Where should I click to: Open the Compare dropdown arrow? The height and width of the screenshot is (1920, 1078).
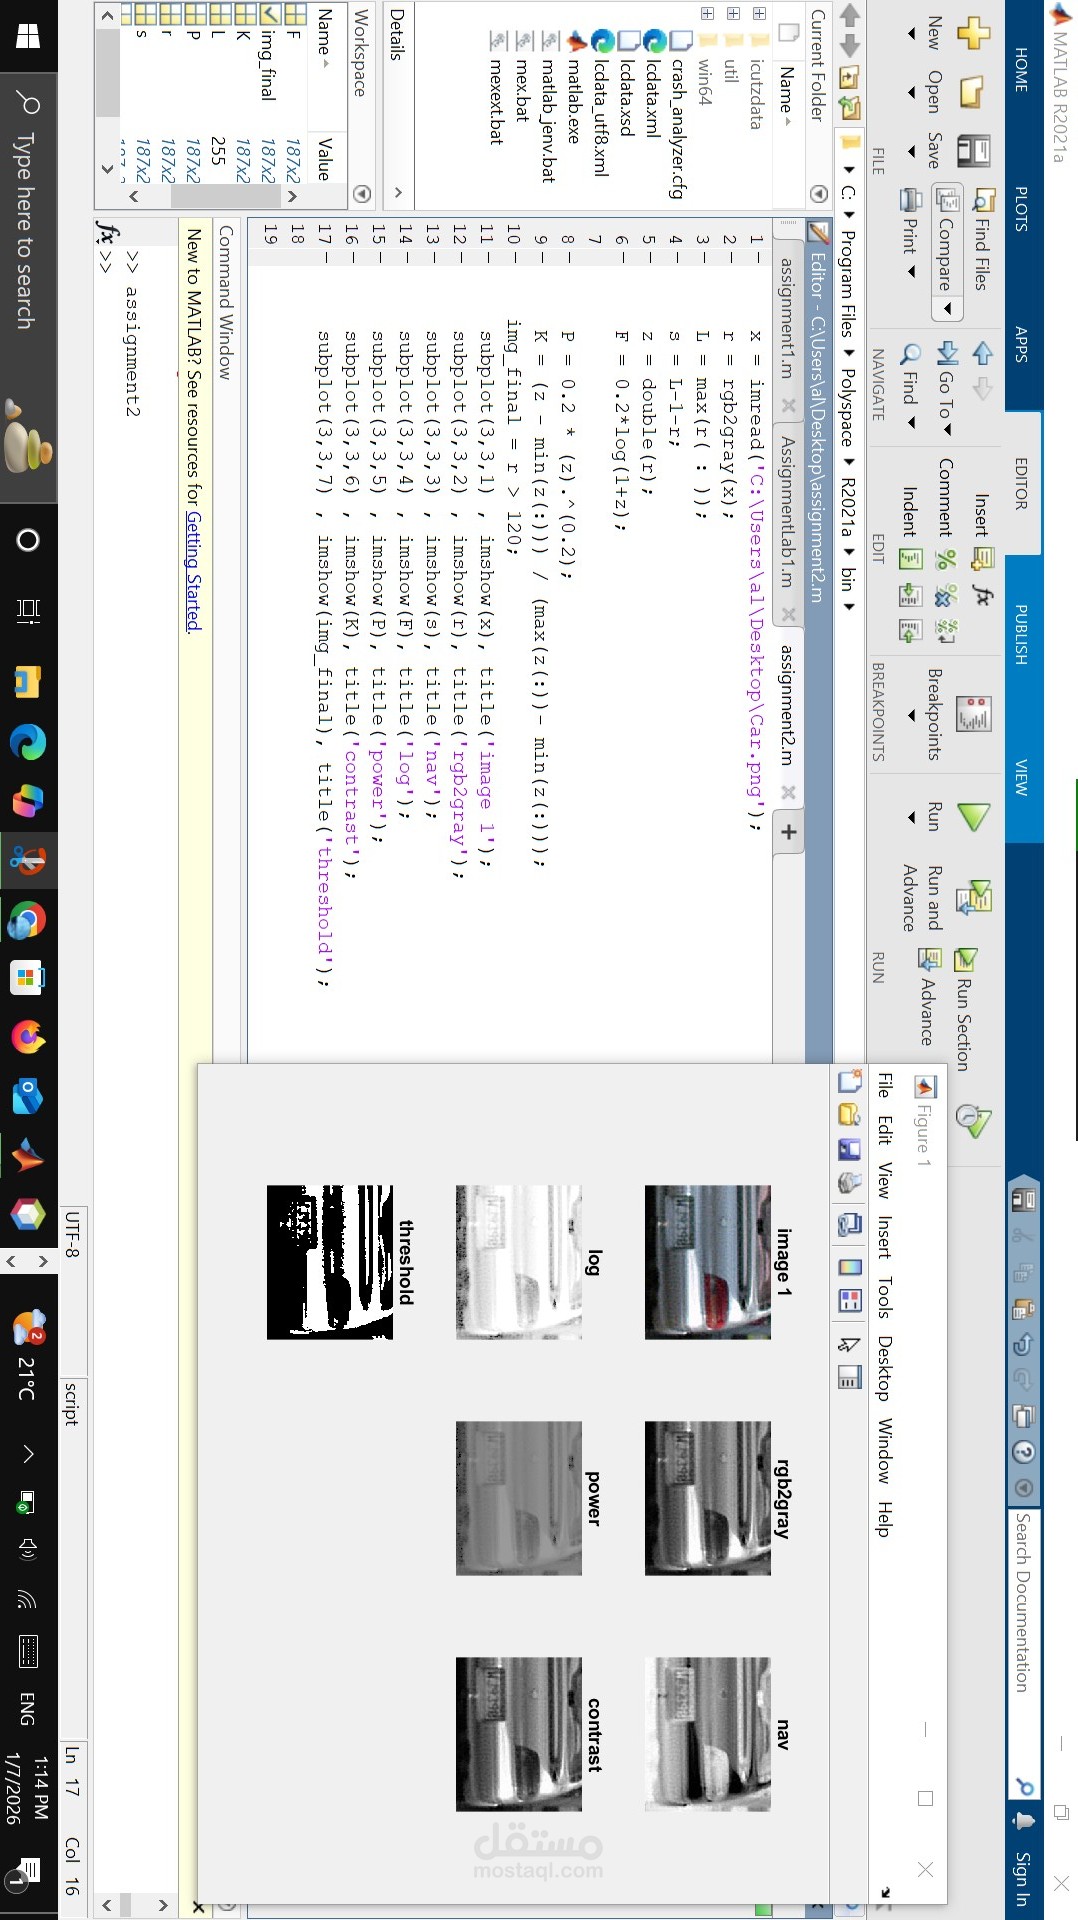pos(946,309)
